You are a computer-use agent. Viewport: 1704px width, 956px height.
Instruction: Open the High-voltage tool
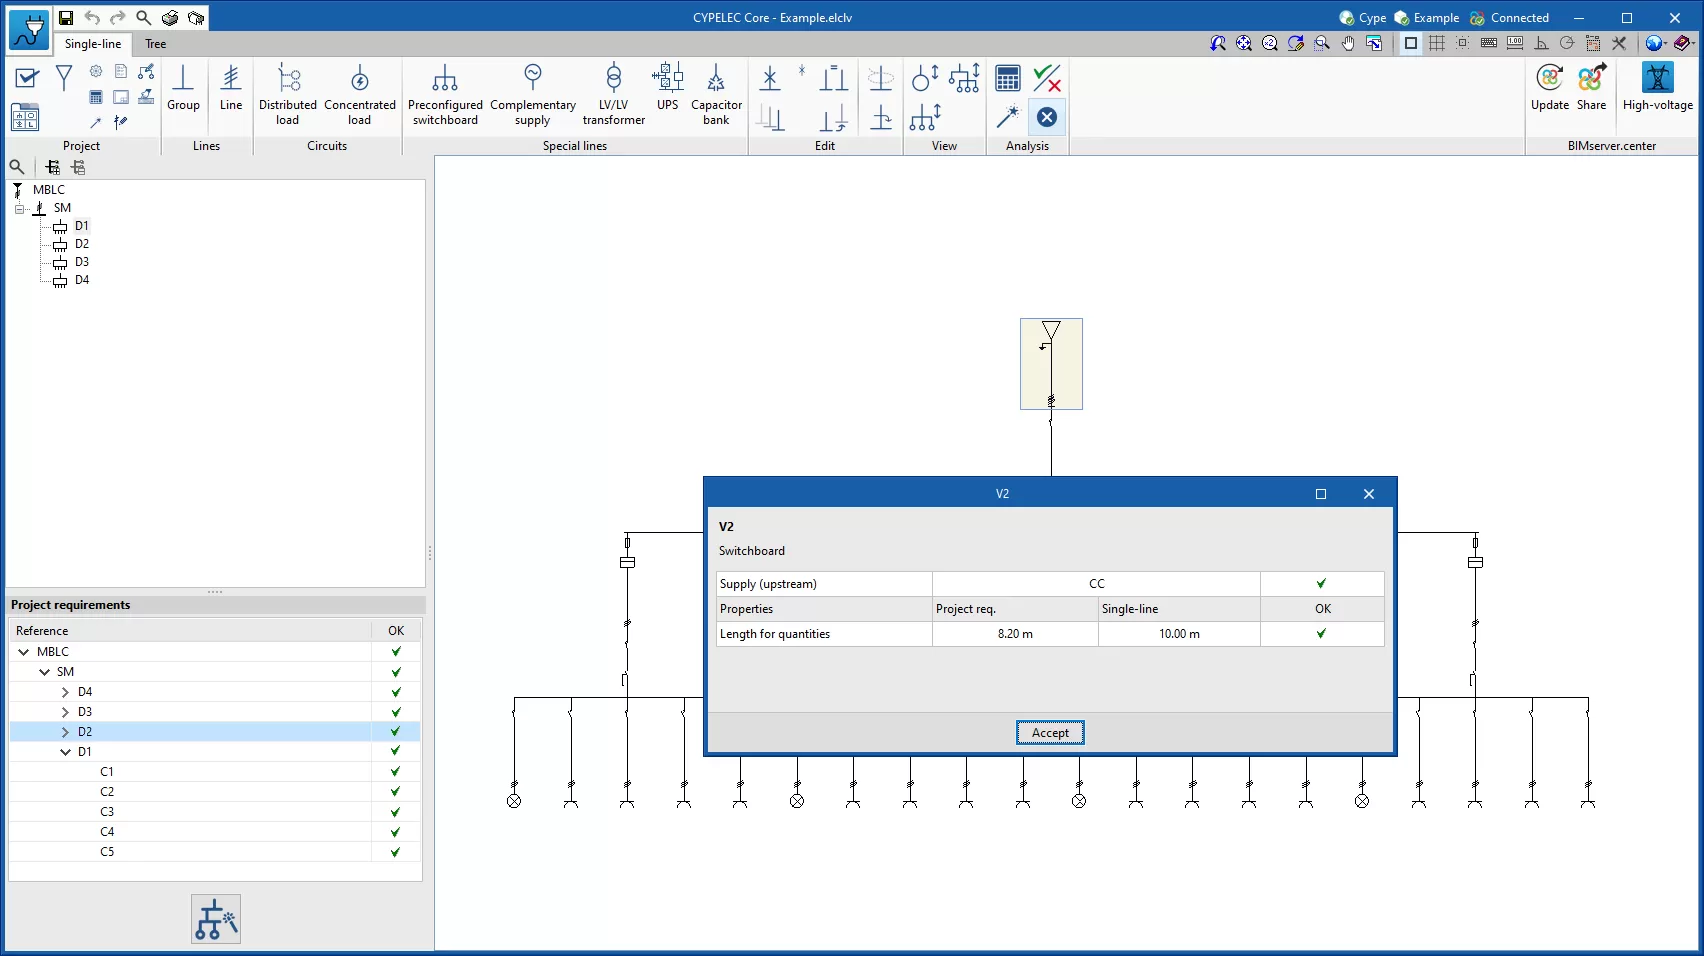click(1657, 88)
